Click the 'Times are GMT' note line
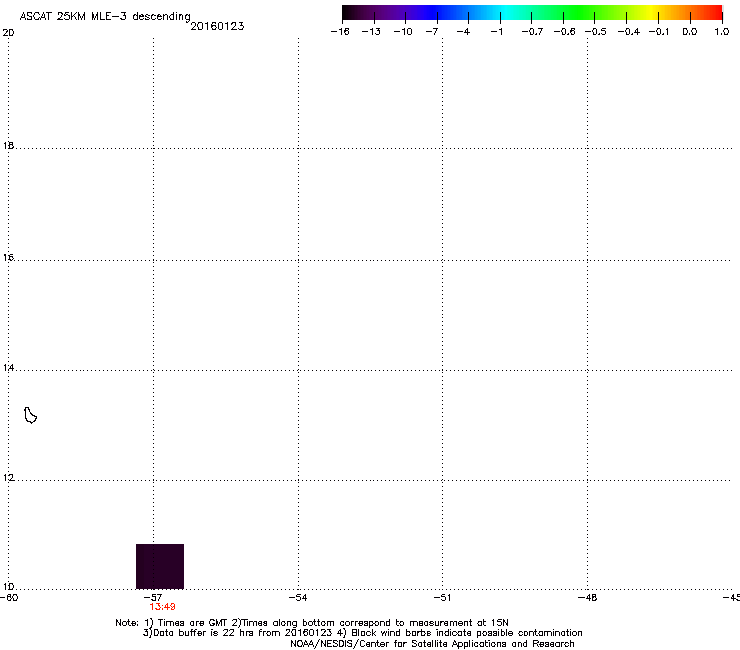 312,623
